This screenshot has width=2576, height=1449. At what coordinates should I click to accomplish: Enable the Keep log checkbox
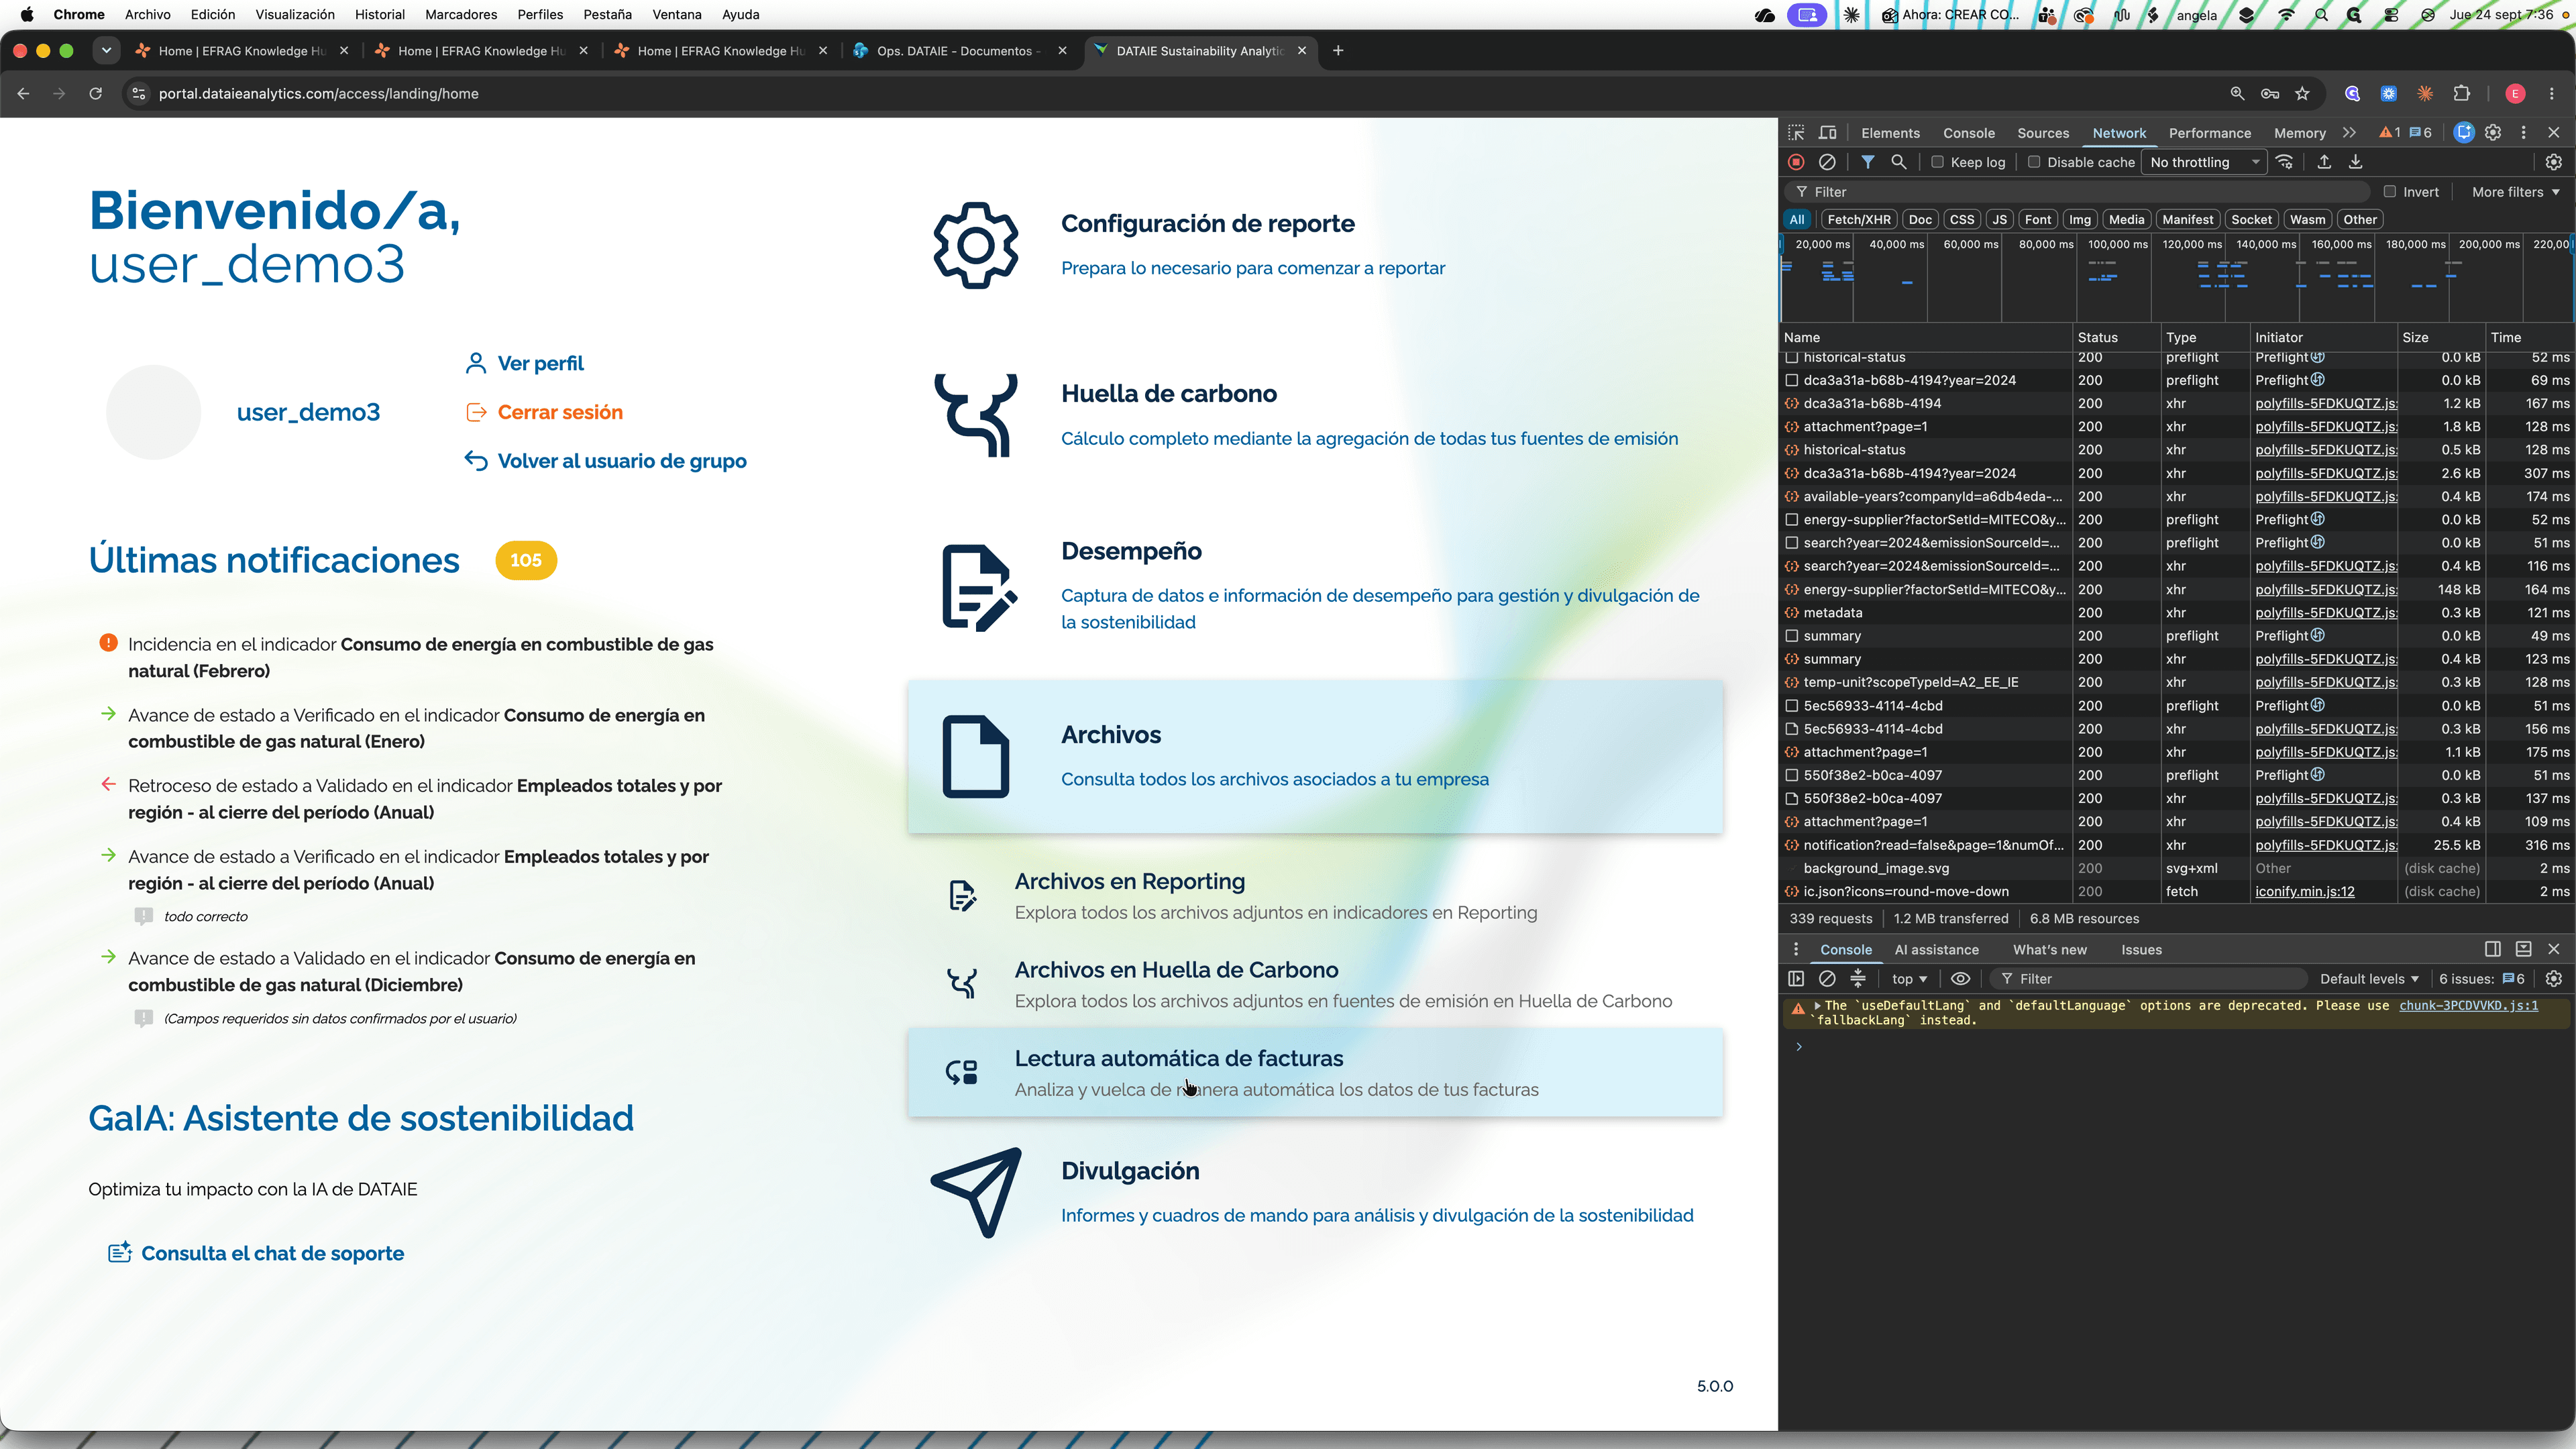pos(1937,162)
